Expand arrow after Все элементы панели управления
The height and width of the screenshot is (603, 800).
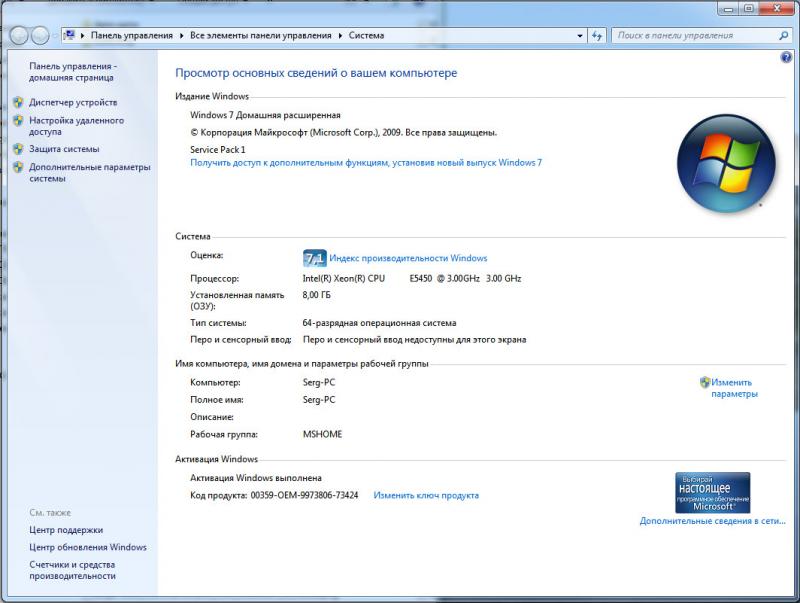click(x=340, y=36)
